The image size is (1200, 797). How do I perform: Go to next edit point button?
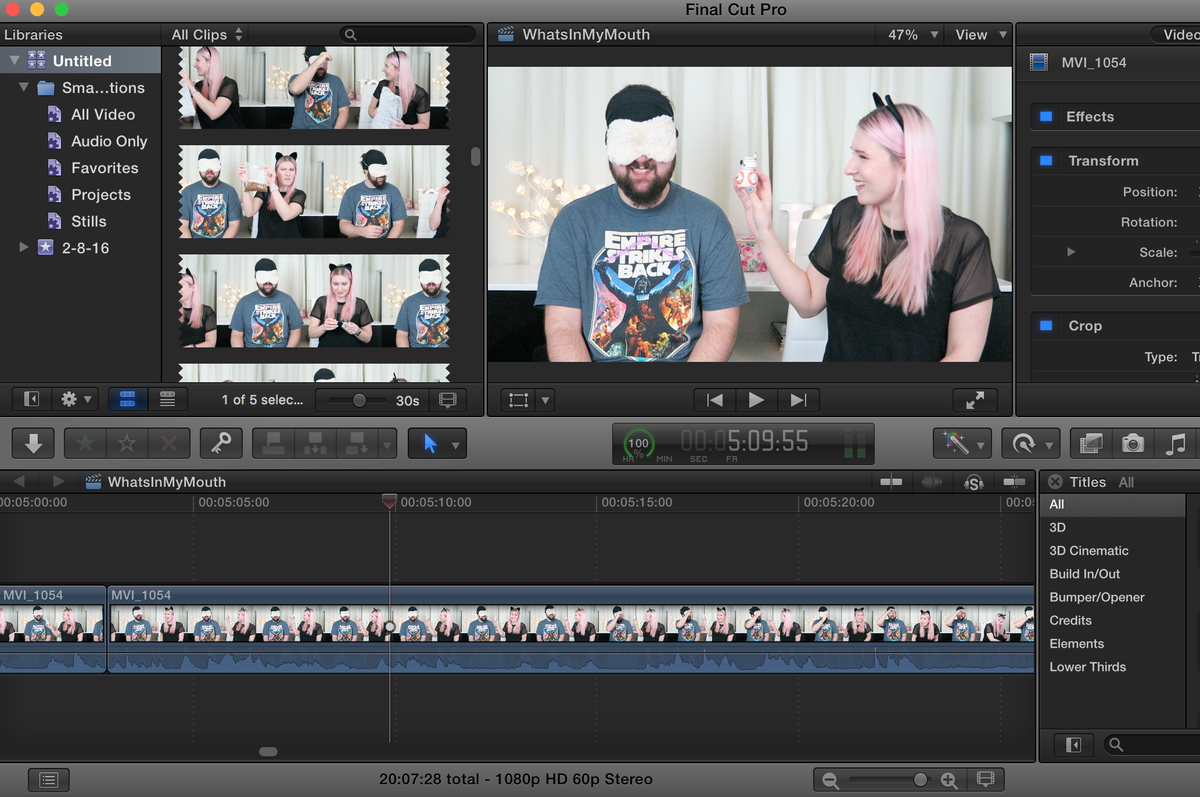(x=798, y=400)
